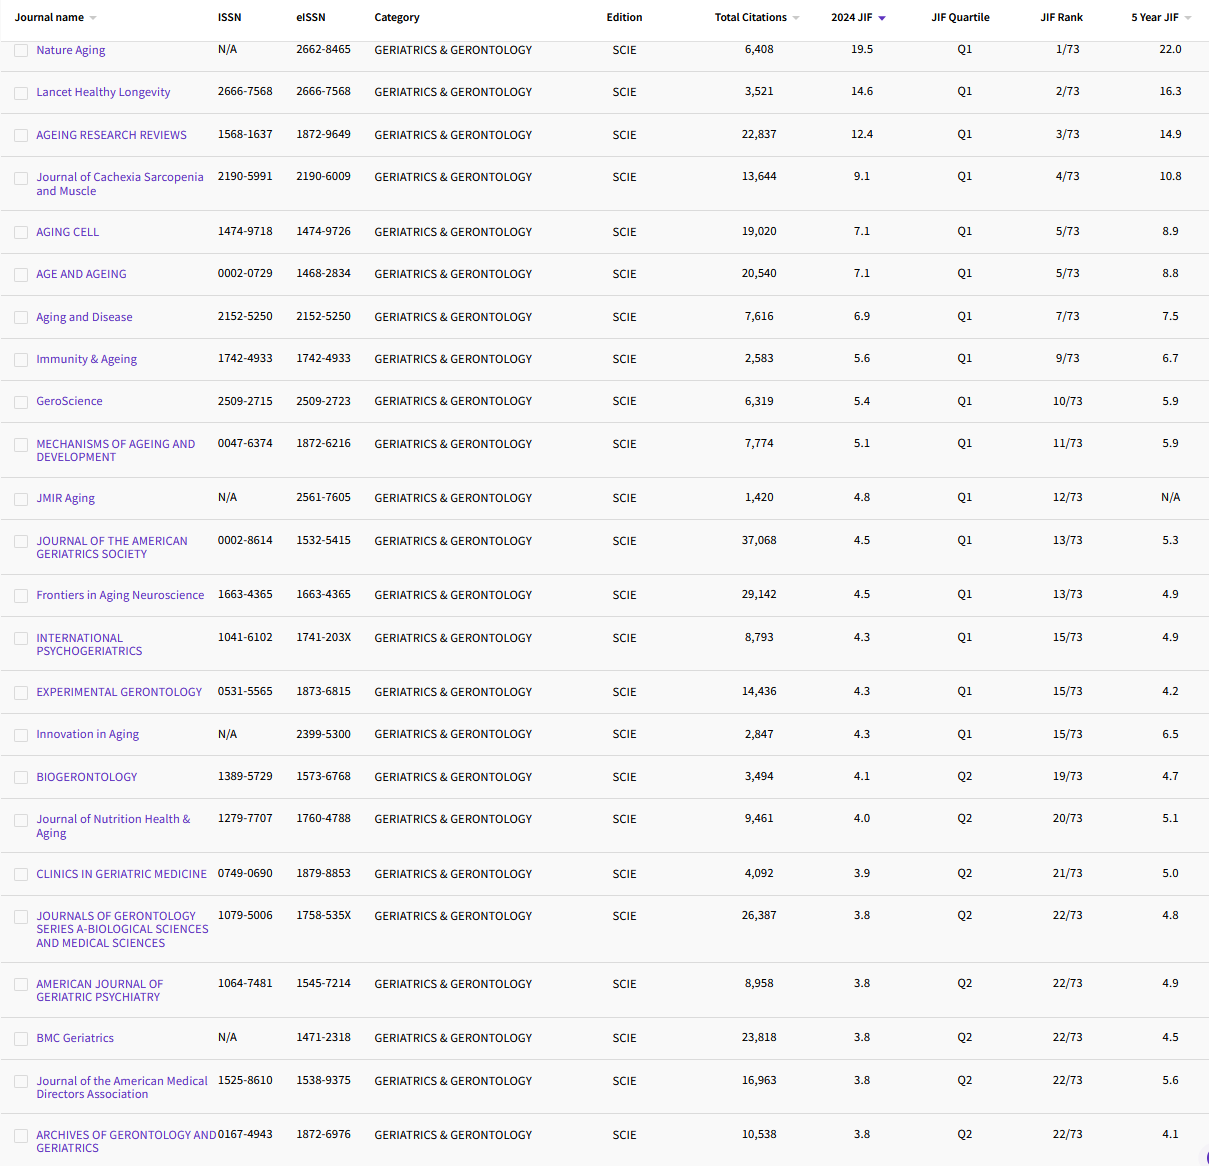This screenshot has width=1209, height=1166.
Task: Click the Immunity & Ageing journal link
Action: (x=86, y=359)
